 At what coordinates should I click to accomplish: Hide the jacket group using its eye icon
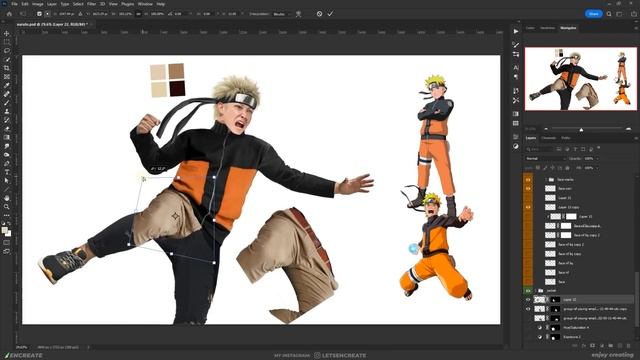tap(528, 291)
